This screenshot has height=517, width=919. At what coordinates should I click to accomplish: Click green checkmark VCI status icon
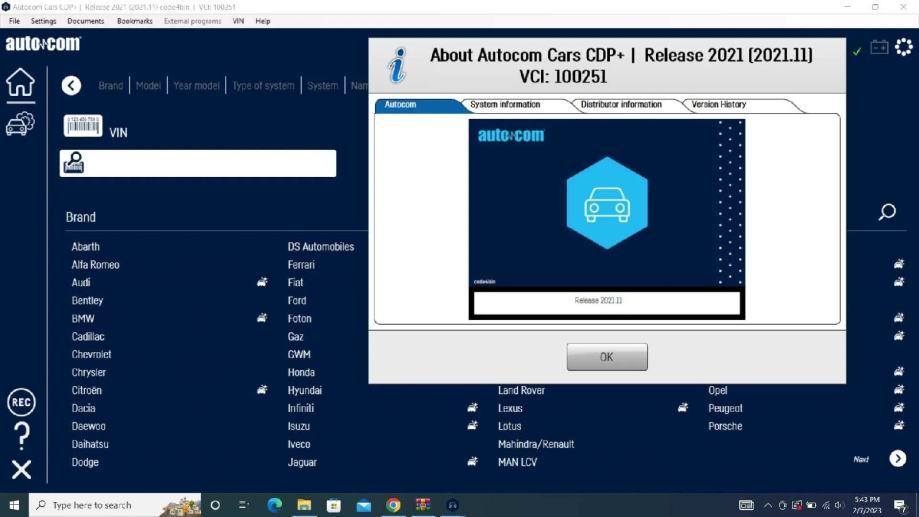click(857, 52)
